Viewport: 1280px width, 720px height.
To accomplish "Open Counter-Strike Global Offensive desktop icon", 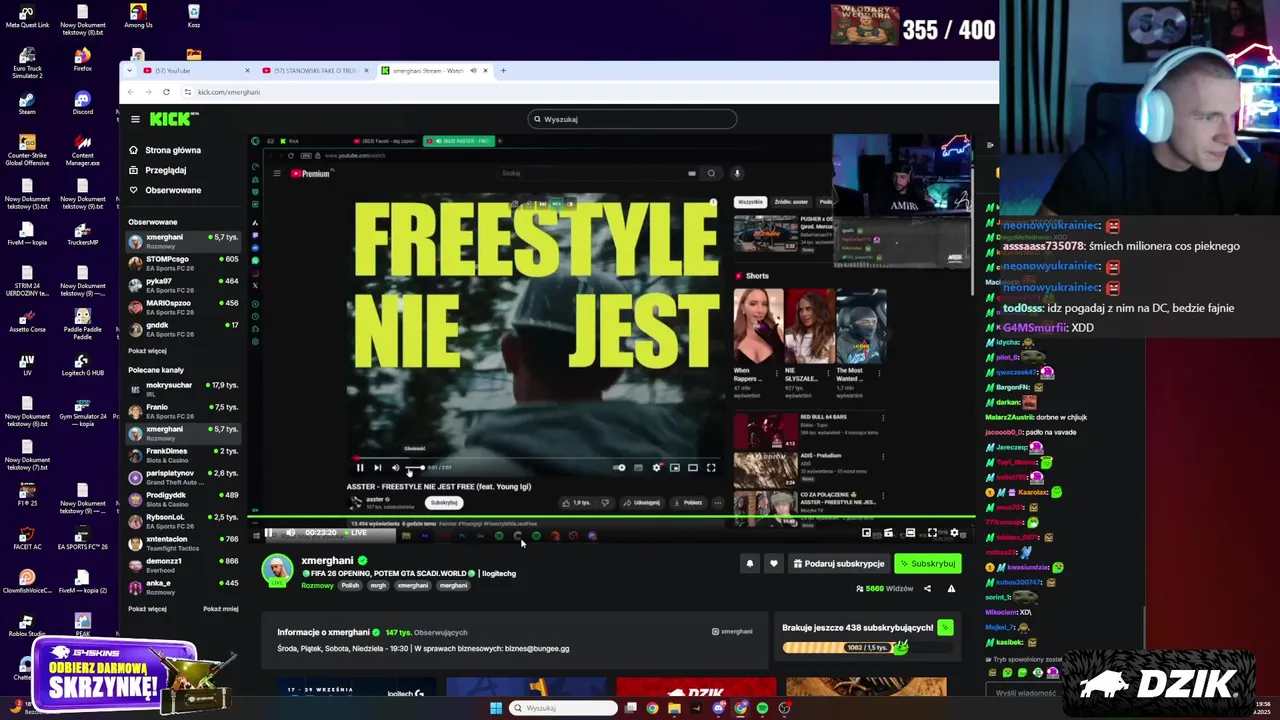I will pos(27,150).
